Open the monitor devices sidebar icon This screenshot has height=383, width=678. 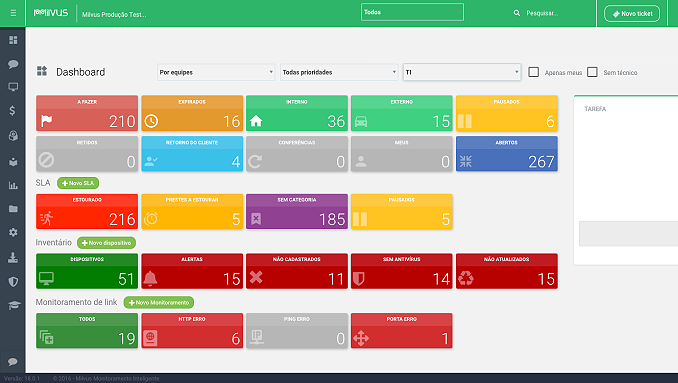(13, 87)
